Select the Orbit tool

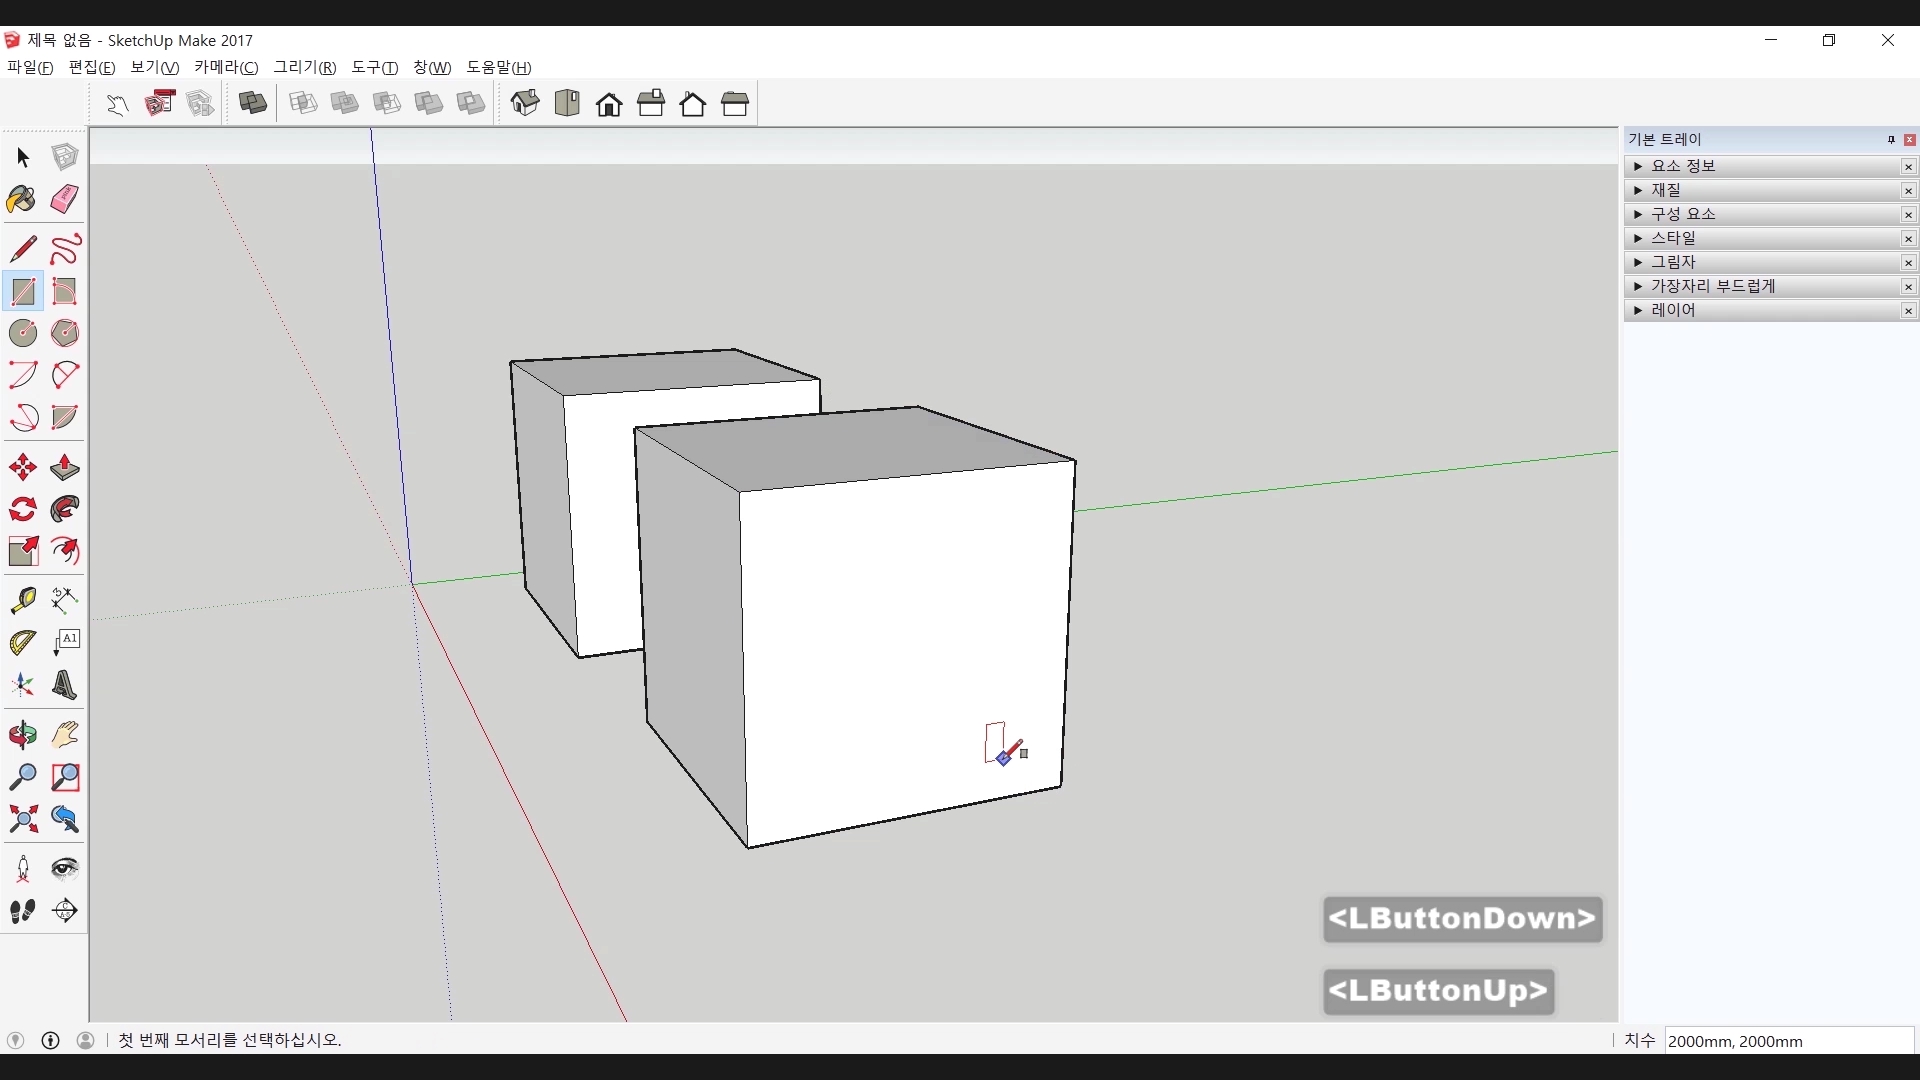(22, 735)
